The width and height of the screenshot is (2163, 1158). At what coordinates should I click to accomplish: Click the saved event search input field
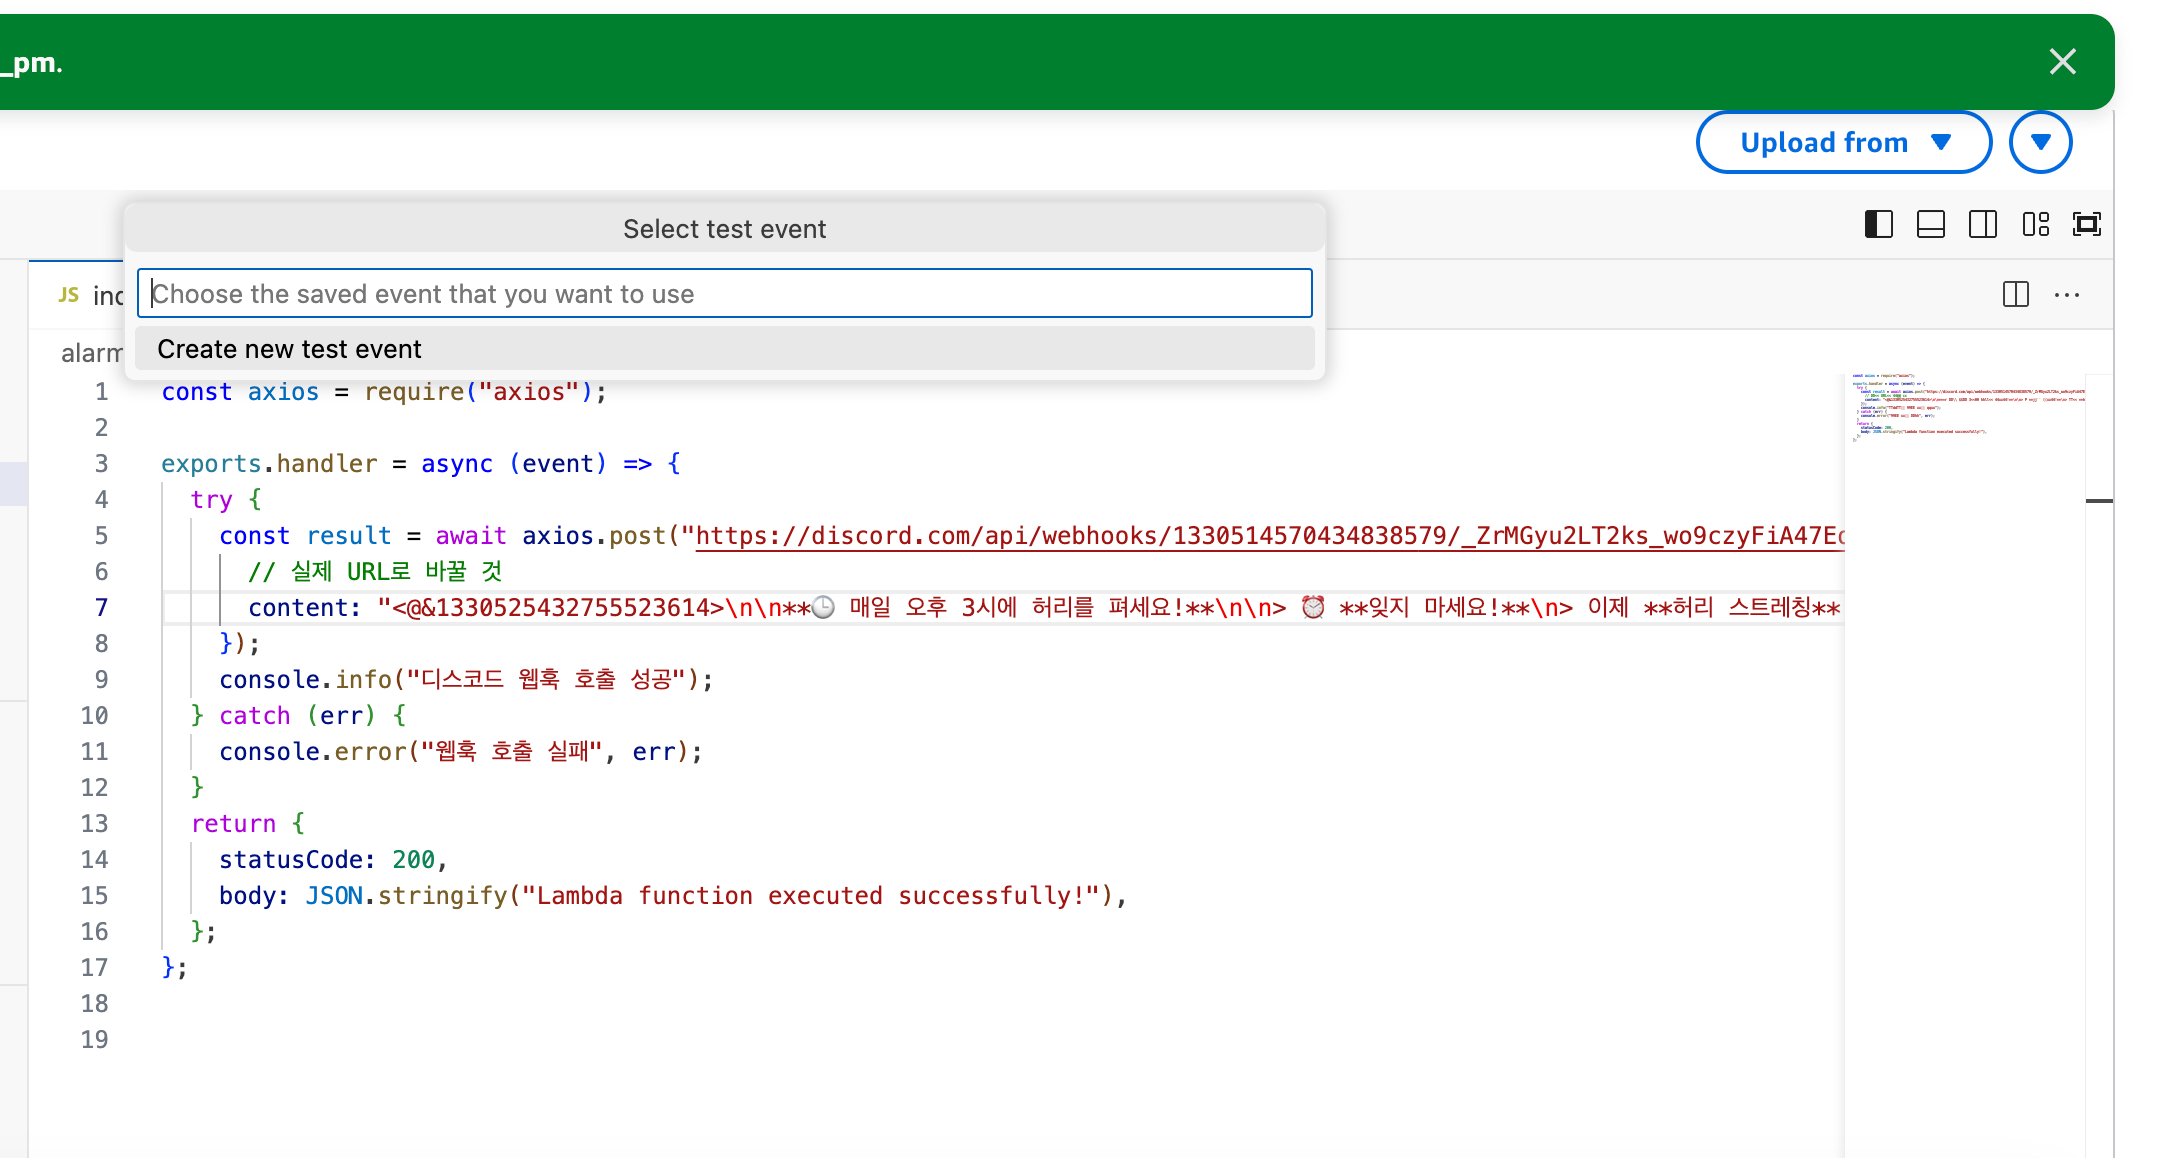(x=724, y=294)
